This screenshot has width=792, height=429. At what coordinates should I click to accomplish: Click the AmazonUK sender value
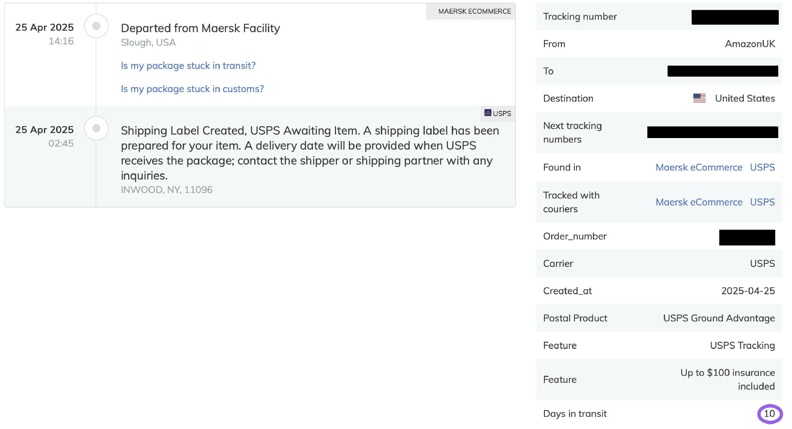pyautogui.click(x=750, y=44)
